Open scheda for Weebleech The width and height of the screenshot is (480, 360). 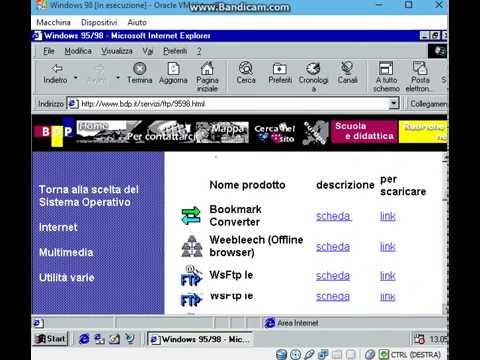point(333,247)
